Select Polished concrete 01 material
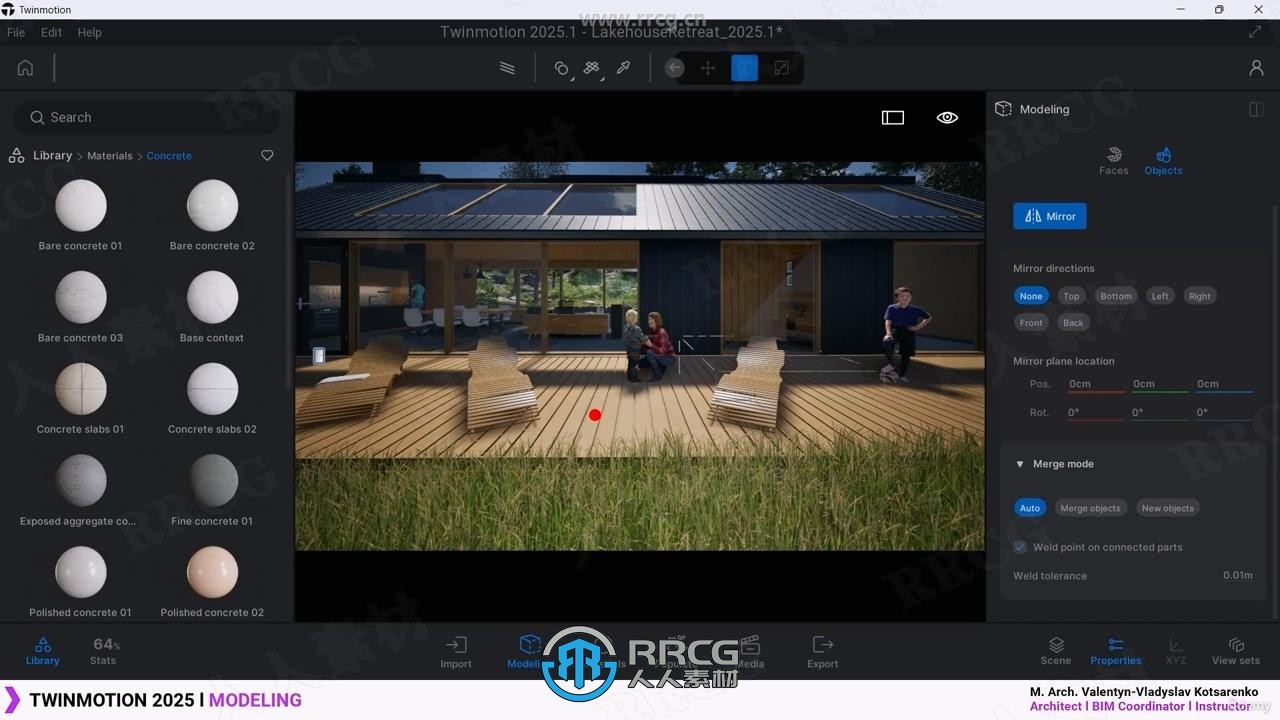The image size is (1280, 720). [80, 582]
